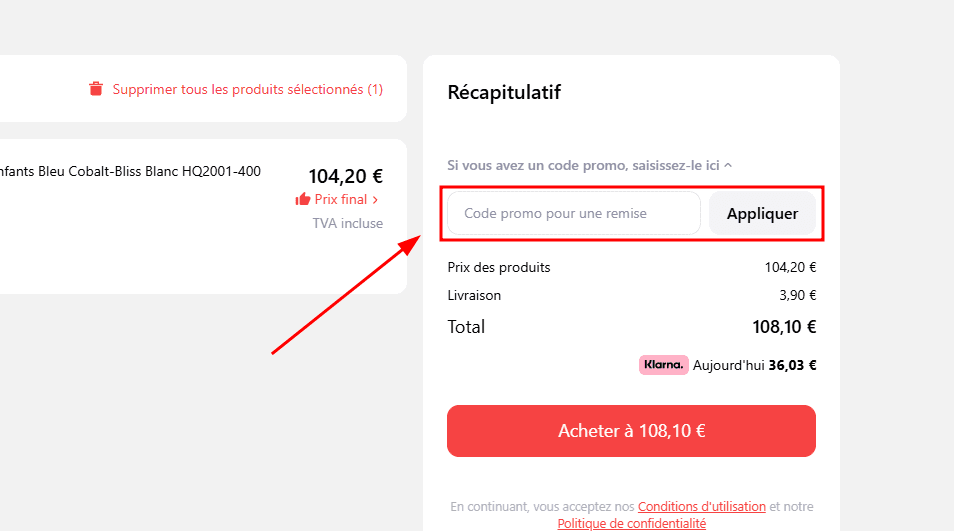Toggle the "Si vous avez un code promo" text
The image size is (954, 531).
pyautogui.click(x=584, y=165)
